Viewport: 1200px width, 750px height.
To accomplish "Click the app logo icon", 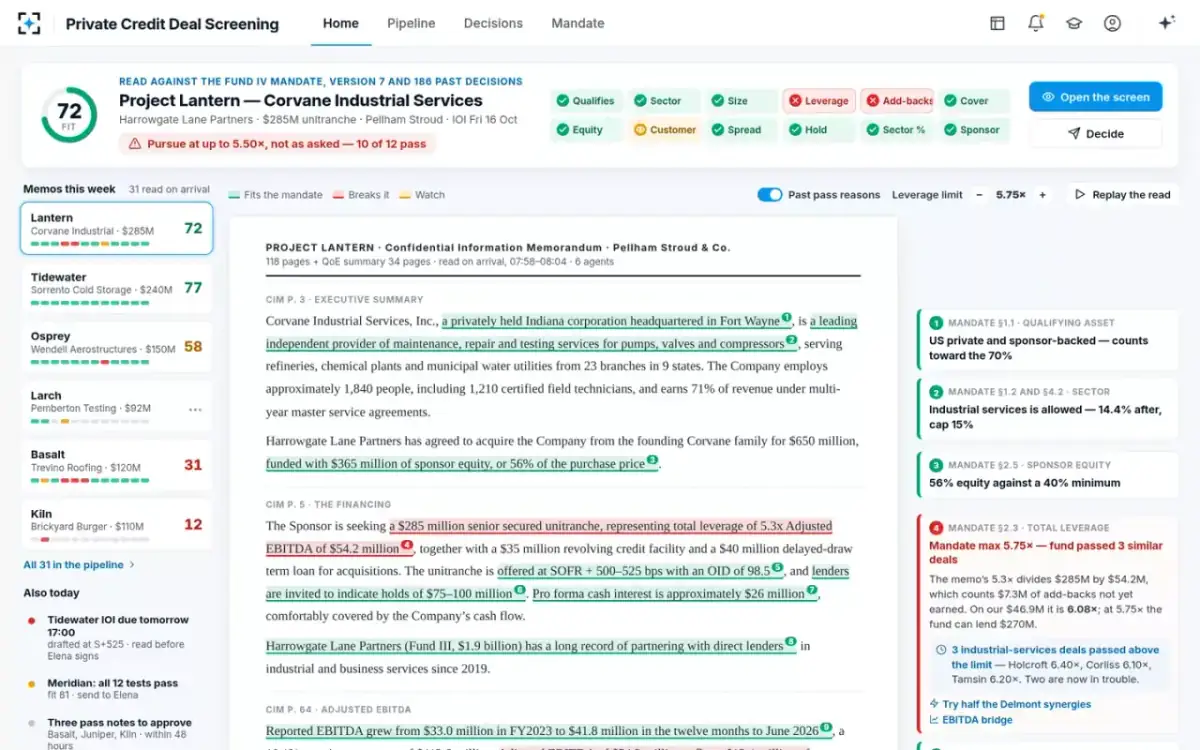I will click(29, 23).
